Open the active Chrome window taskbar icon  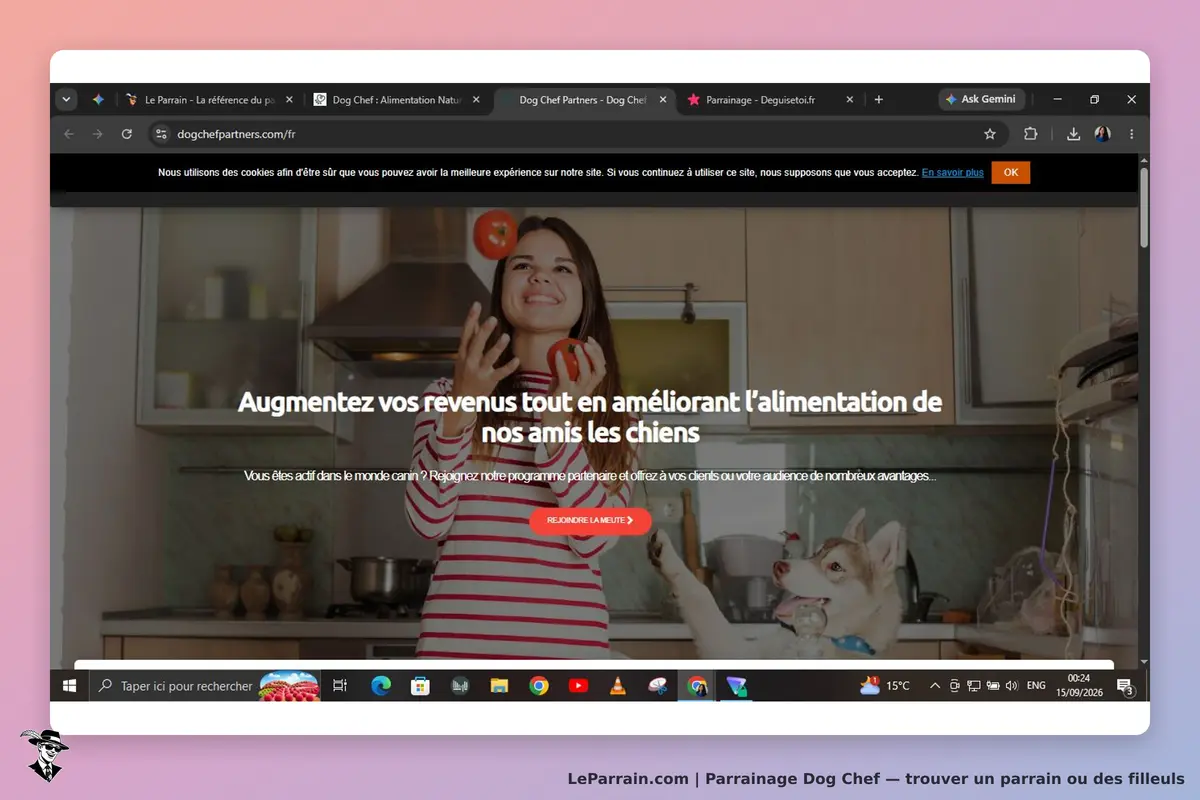pos(697,686)
